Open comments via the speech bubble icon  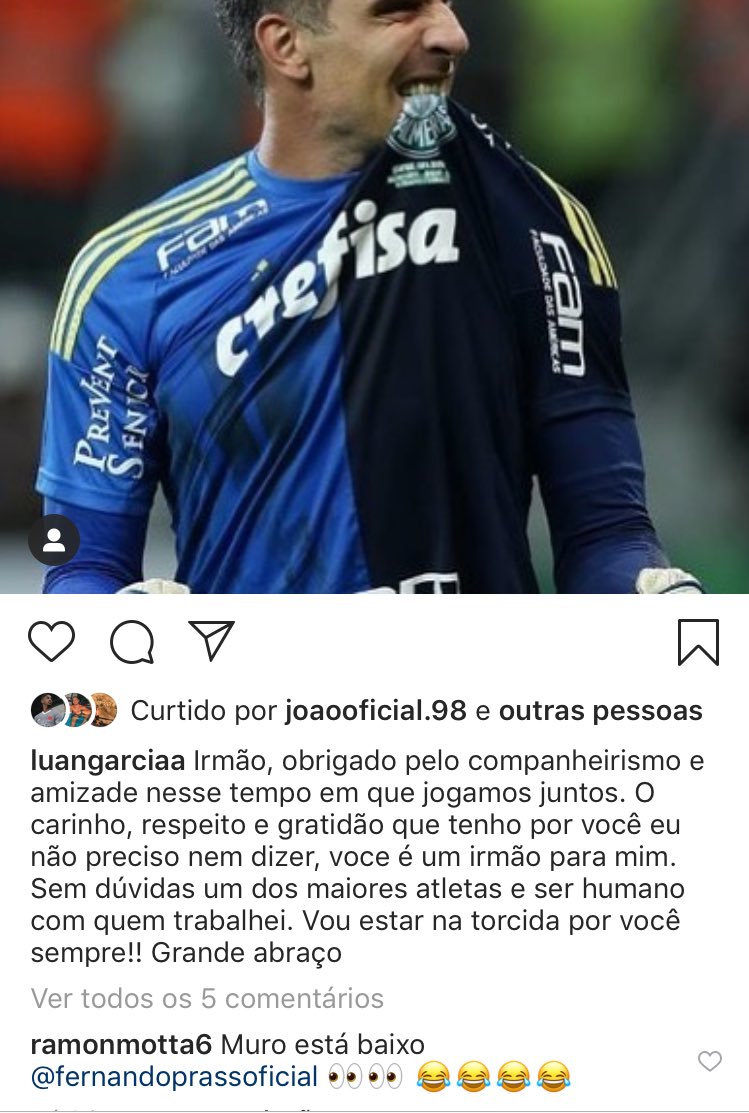coord(132,642)
